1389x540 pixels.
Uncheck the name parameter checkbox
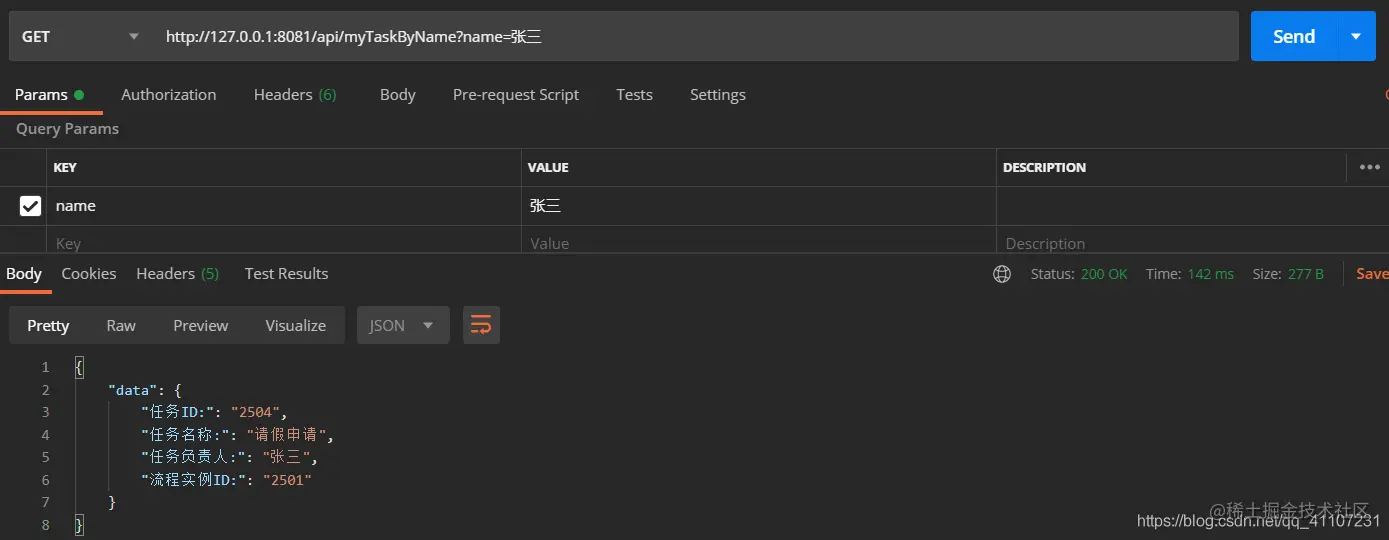31,206
